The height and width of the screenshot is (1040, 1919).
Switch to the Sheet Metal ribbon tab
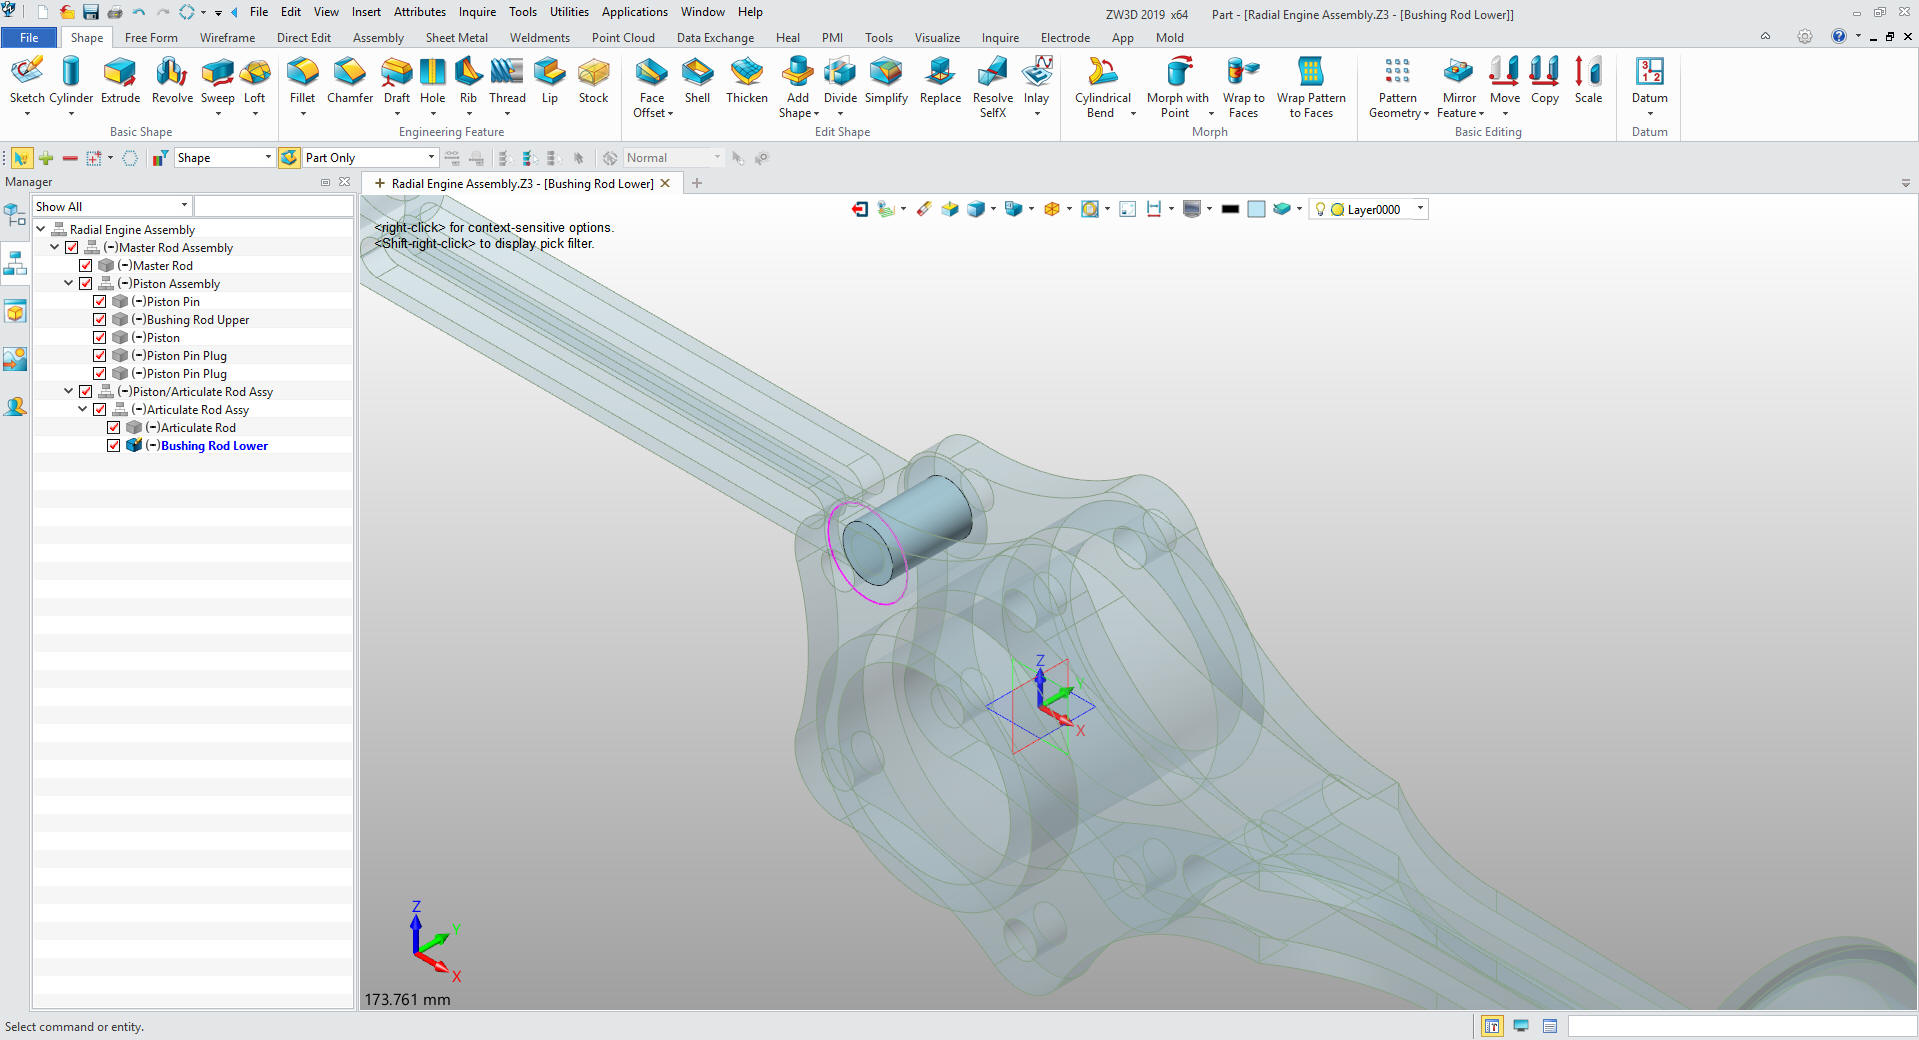(x=456, y=38)
